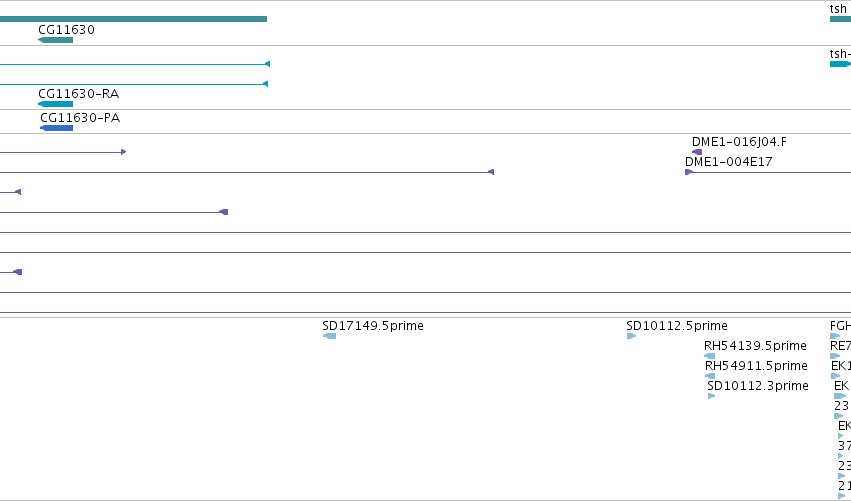Open the SD17149.5prime label
This screenshot has height=501, width=851.
[x=373, y=326]
